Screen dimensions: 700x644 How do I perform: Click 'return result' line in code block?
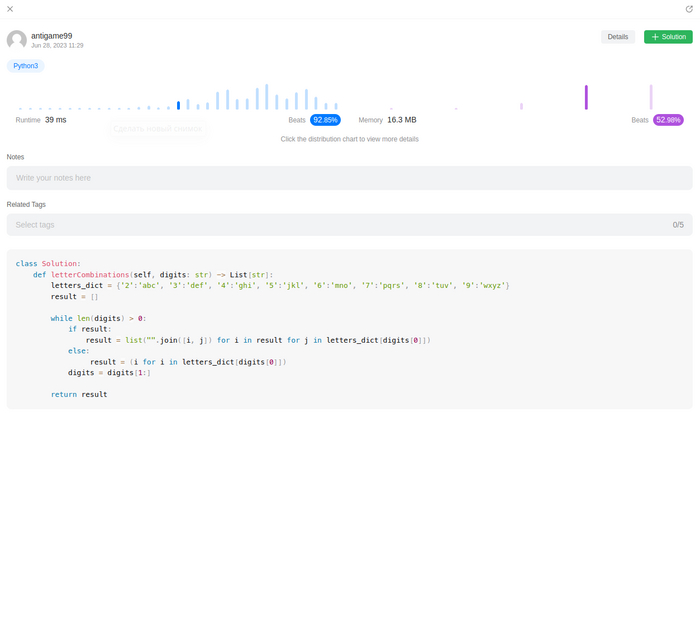(79, 395)
